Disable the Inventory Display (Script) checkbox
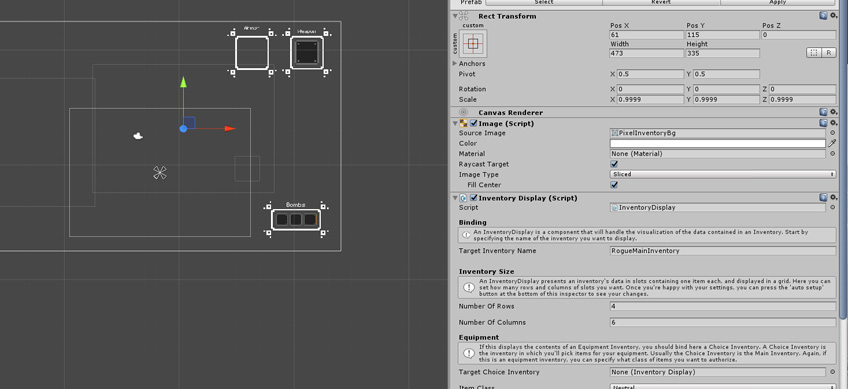The image size is (848, 389). [474, 198]
